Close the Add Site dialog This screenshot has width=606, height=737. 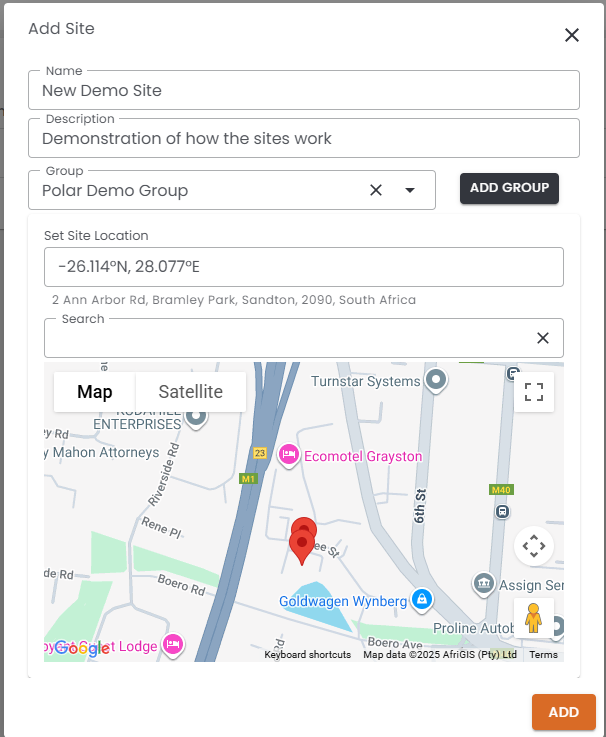tap(572, 35)
